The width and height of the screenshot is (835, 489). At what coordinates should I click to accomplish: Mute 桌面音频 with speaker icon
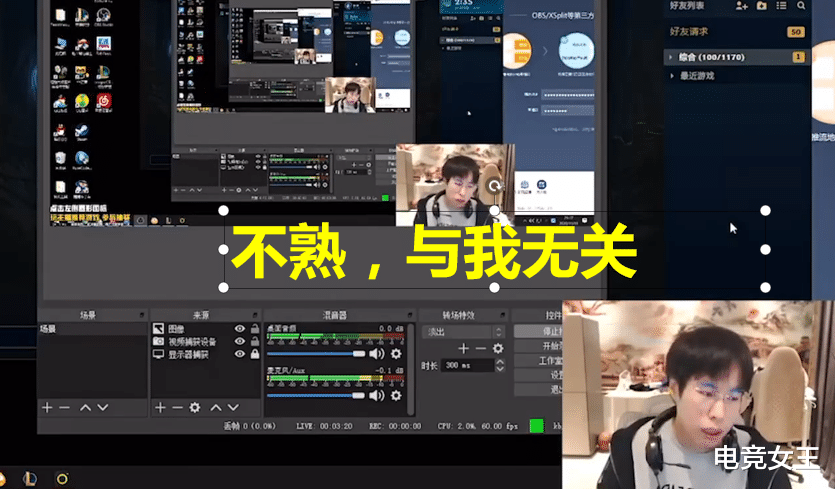377,354
